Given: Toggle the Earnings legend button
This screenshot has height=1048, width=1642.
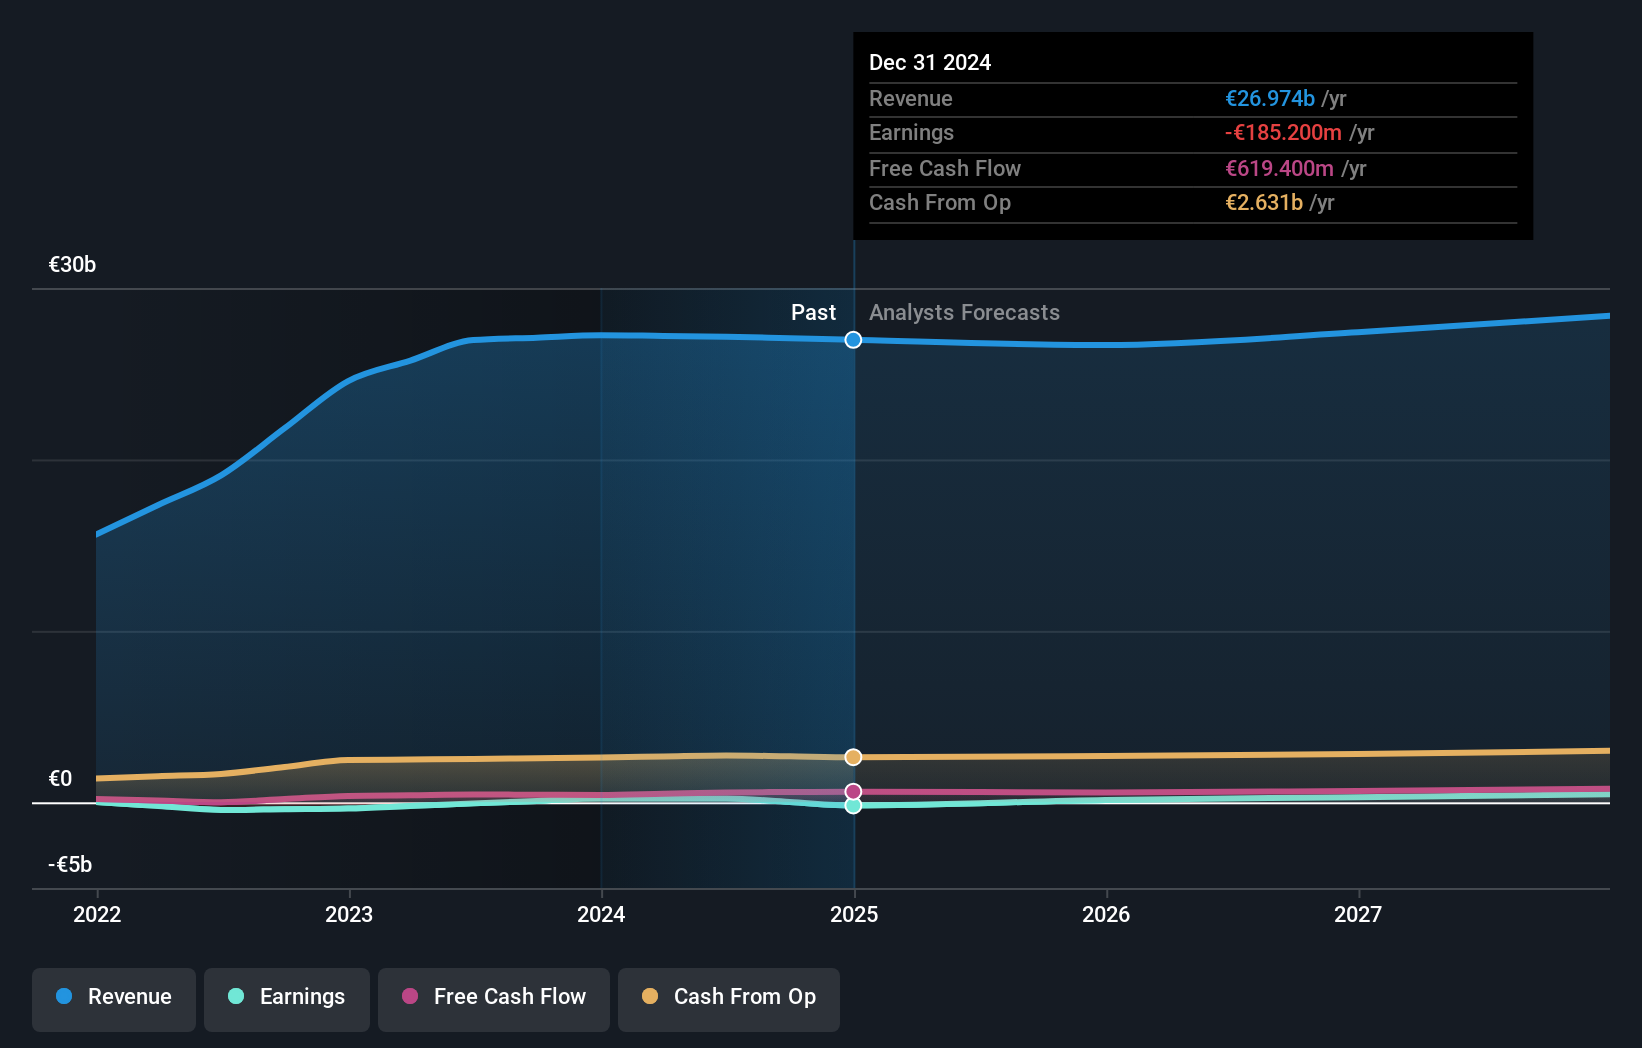Looking at the screenshot, I should pos(287,999).
